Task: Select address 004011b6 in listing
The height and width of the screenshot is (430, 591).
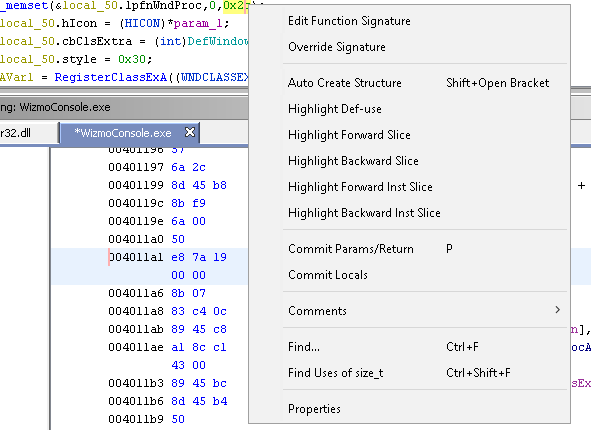Action: [136, 401]
